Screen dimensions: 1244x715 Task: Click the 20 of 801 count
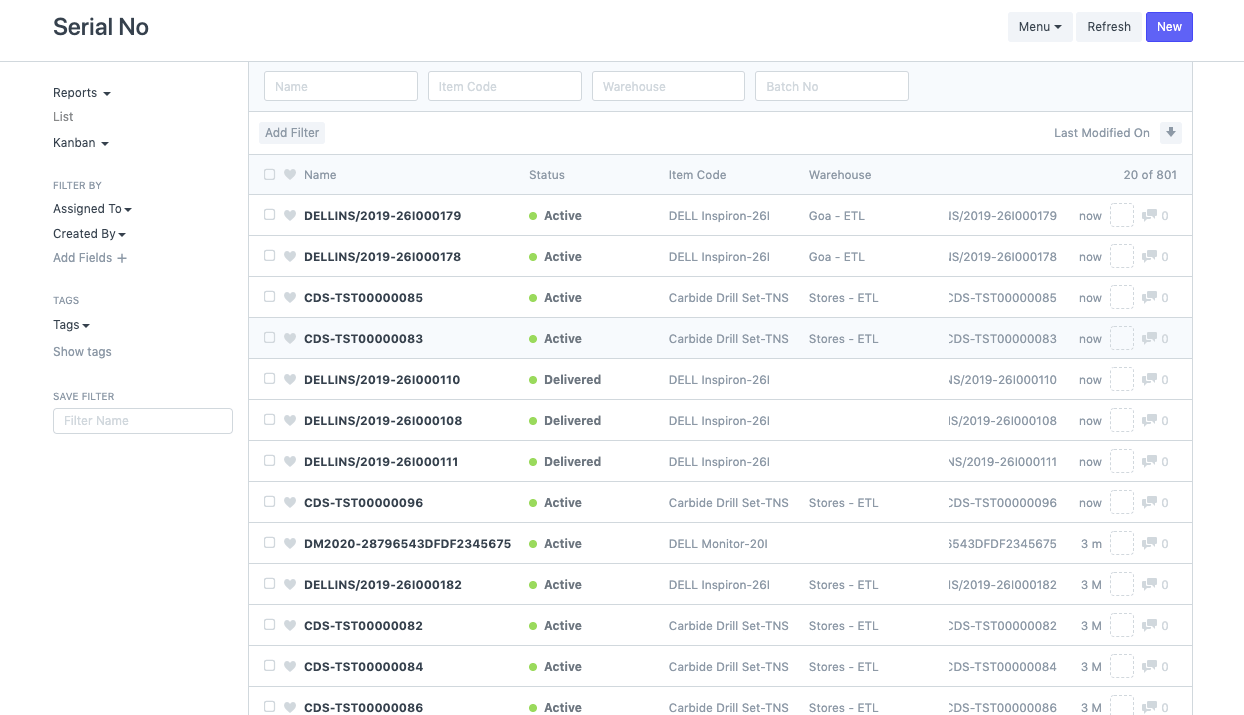point(1150,175)
